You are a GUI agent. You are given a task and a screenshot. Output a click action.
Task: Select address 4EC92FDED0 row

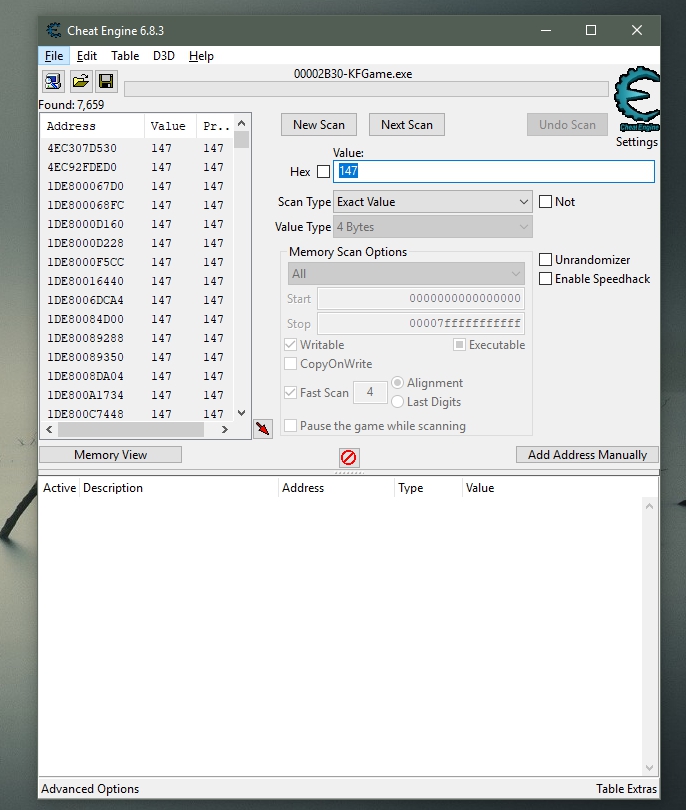click(137, 167)
